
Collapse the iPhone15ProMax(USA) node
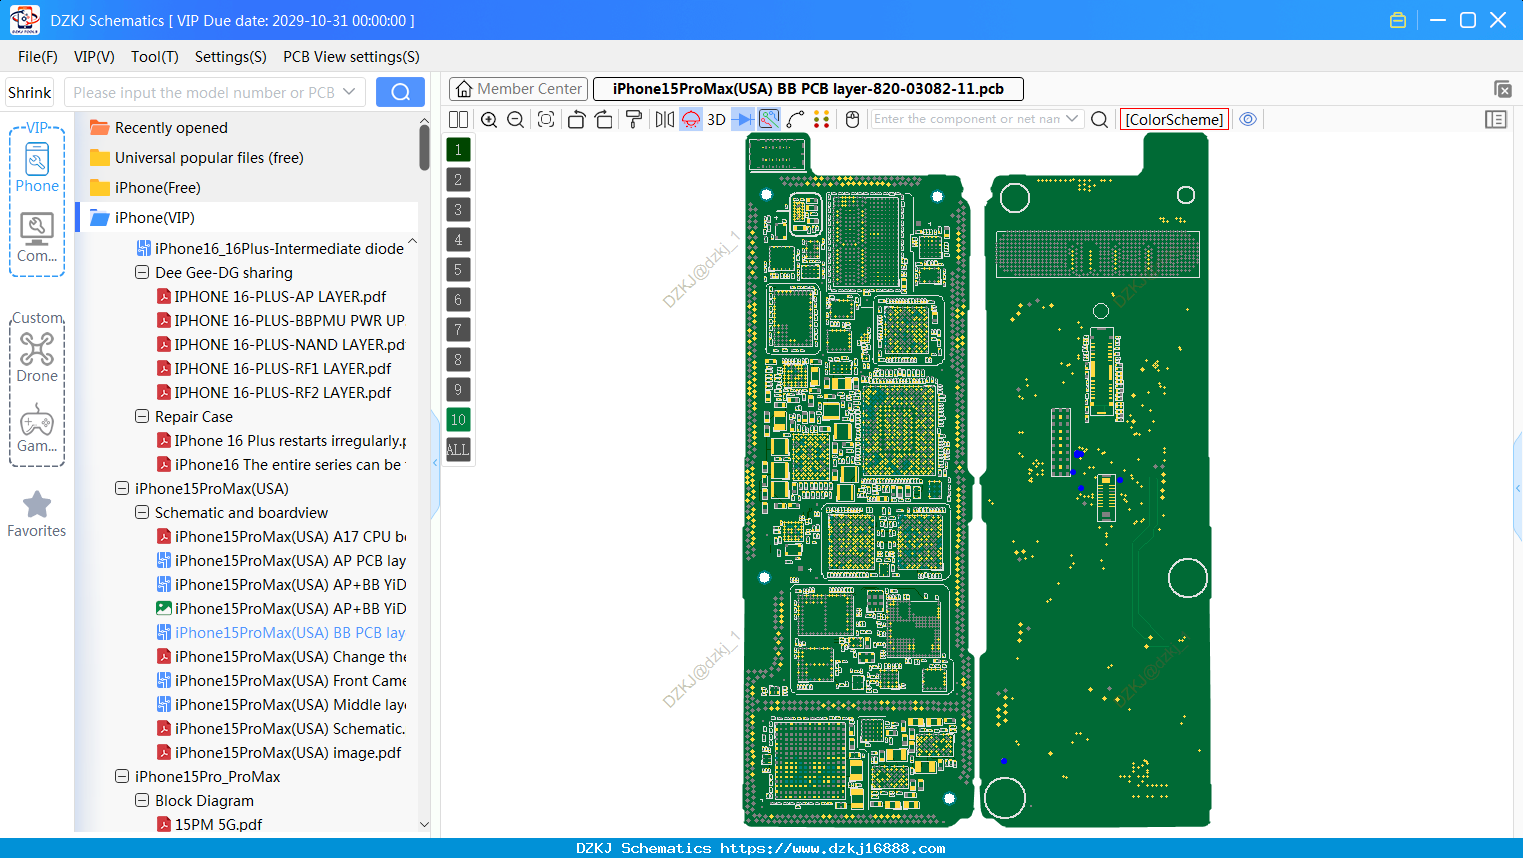tap(122, 488)
